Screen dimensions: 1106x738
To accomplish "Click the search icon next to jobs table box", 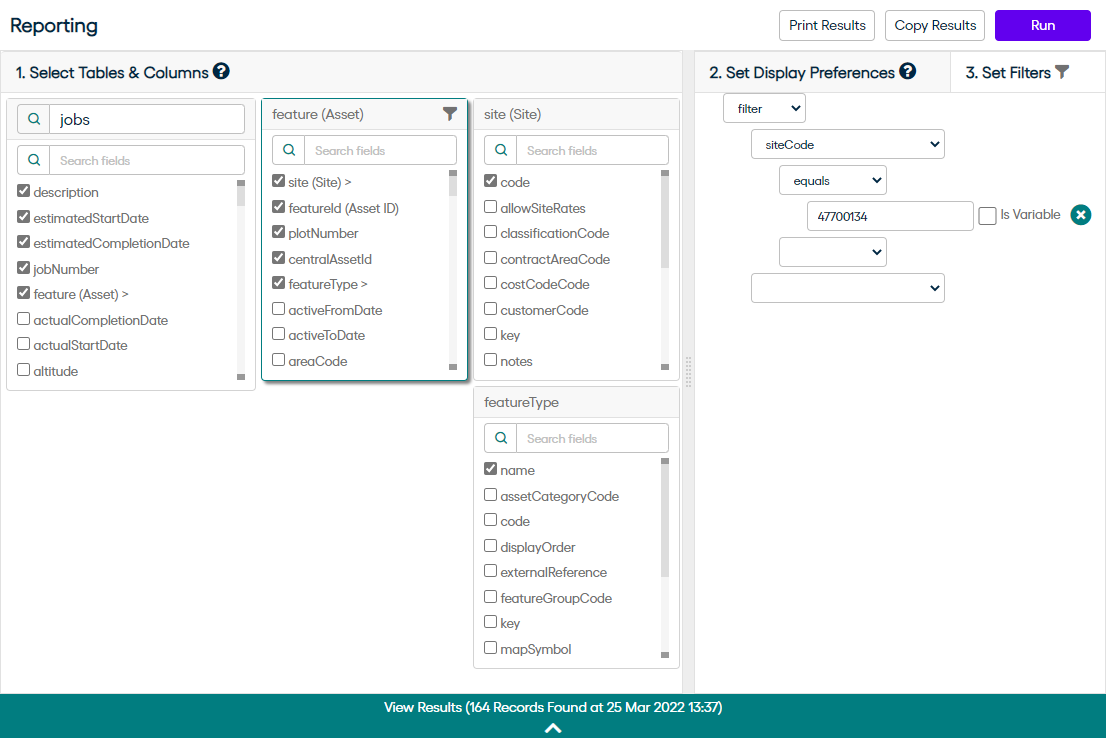I will [34, 119].
